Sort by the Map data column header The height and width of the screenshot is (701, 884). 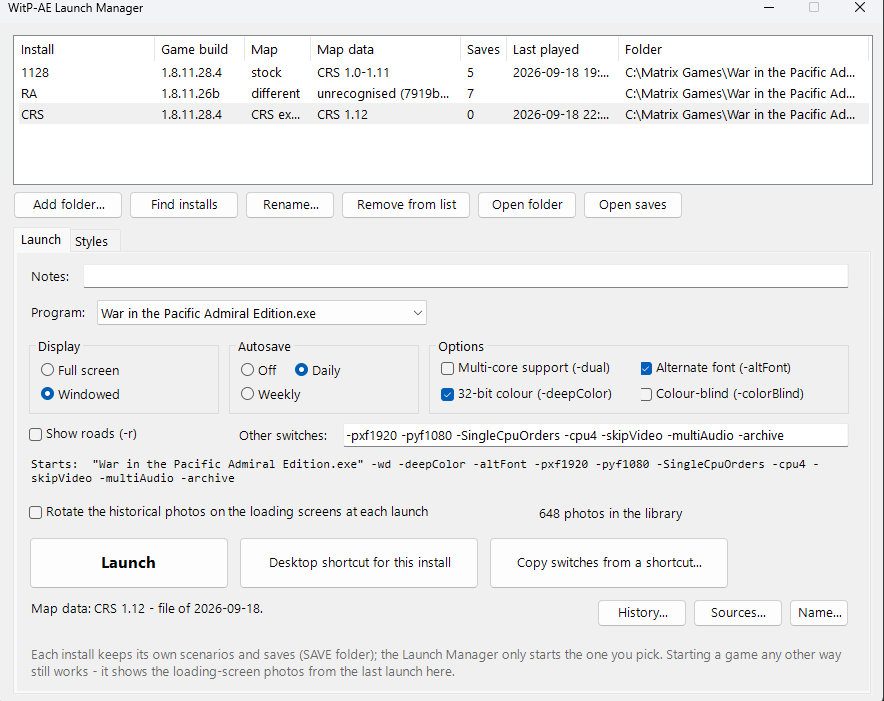[x=386, y=50]
